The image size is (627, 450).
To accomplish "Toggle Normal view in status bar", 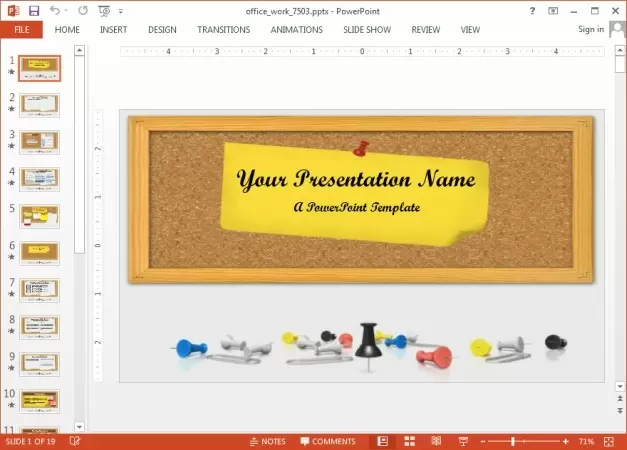I will pos(381,441).
